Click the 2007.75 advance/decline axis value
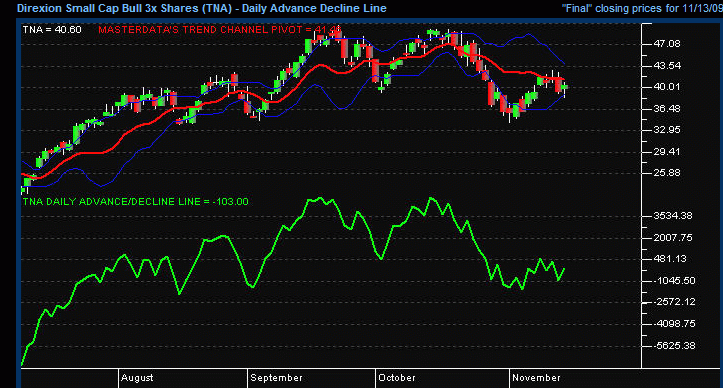723x388 pixels. pyautogui.click(x=673, y=238)
